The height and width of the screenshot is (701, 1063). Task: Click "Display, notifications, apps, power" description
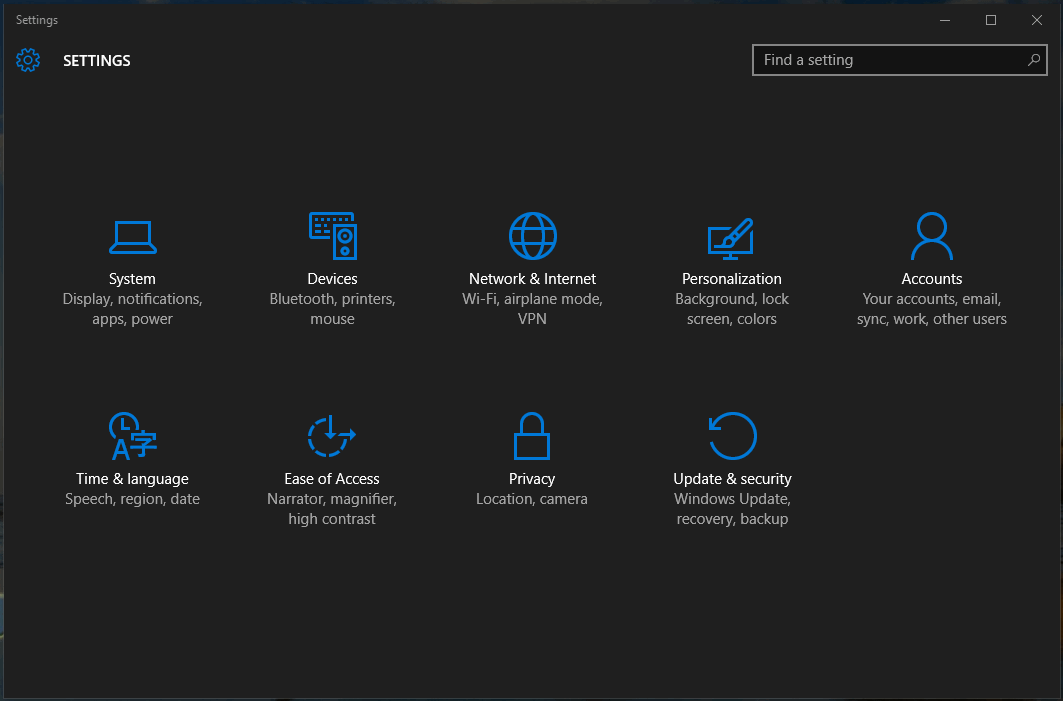(x=132, y=309)
